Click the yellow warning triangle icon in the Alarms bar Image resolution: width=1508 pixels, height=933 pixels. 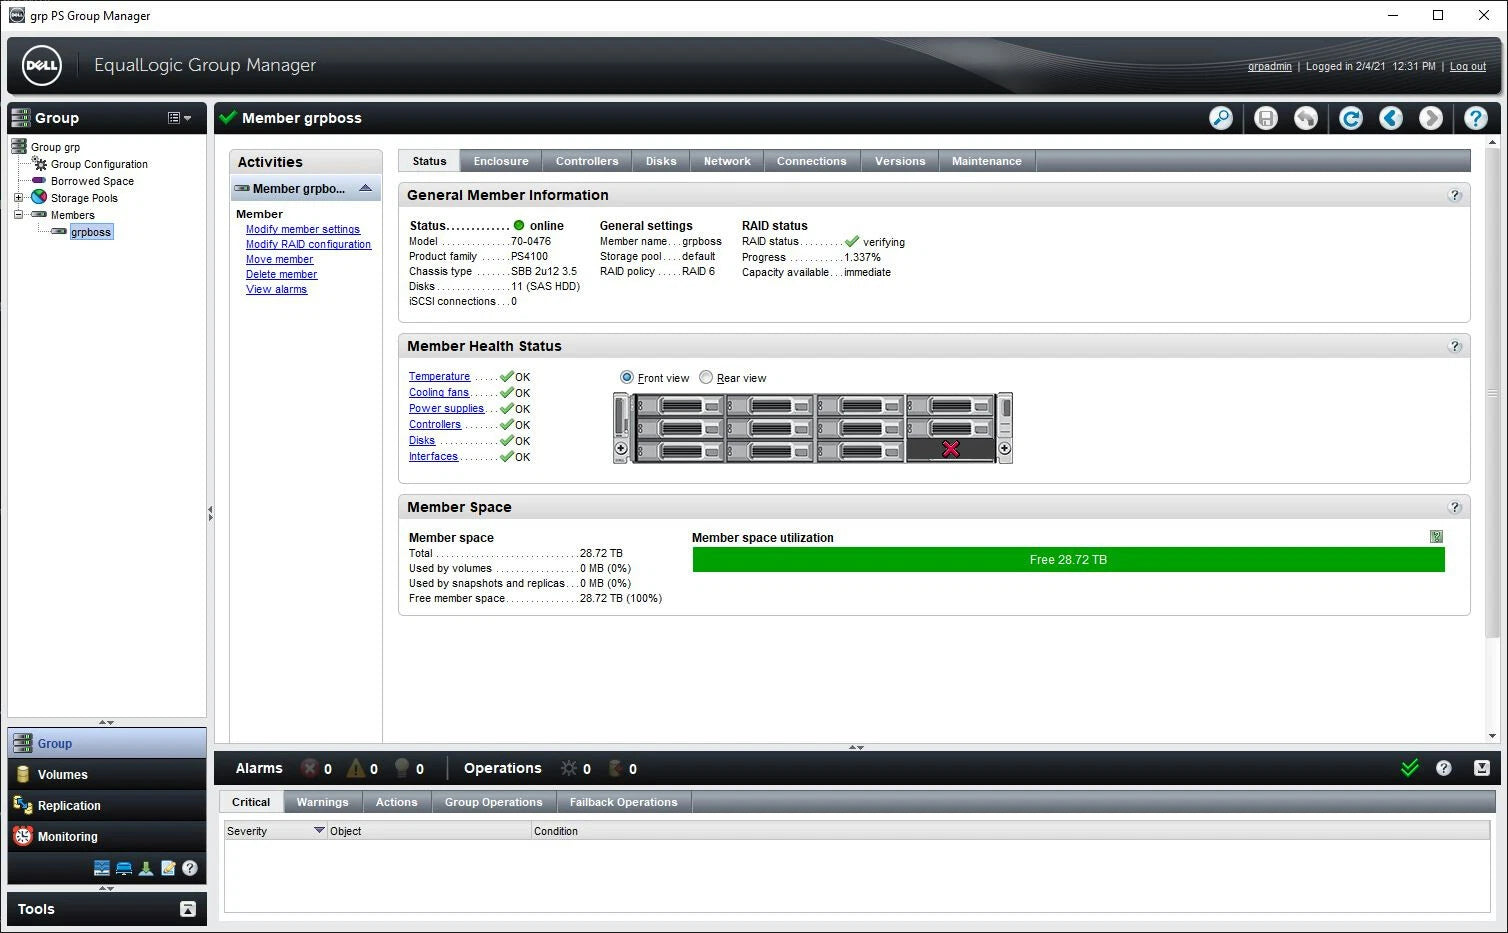pos(355,768)
